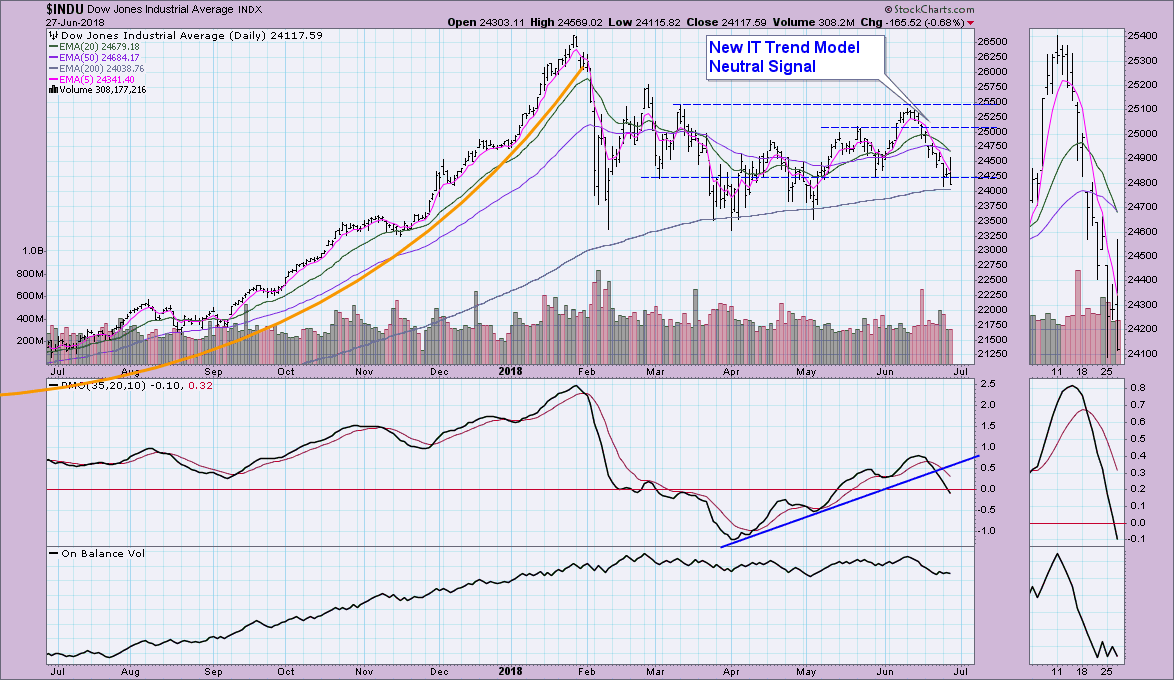The height and width of the screenshot is (680, 1174).
Task: Click the date 27-Jun-2018
Action: (x=75, y=22)
